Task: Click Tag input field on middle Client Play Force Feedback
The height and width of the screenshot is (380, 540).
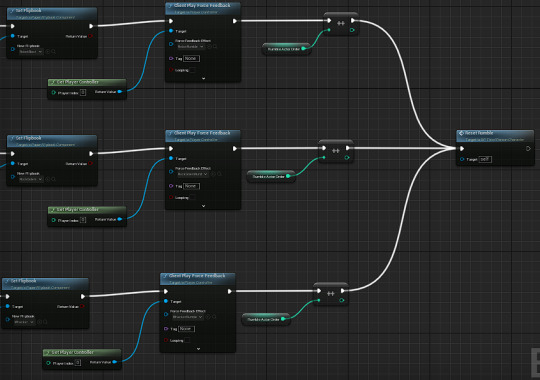Action: (191, 186)
